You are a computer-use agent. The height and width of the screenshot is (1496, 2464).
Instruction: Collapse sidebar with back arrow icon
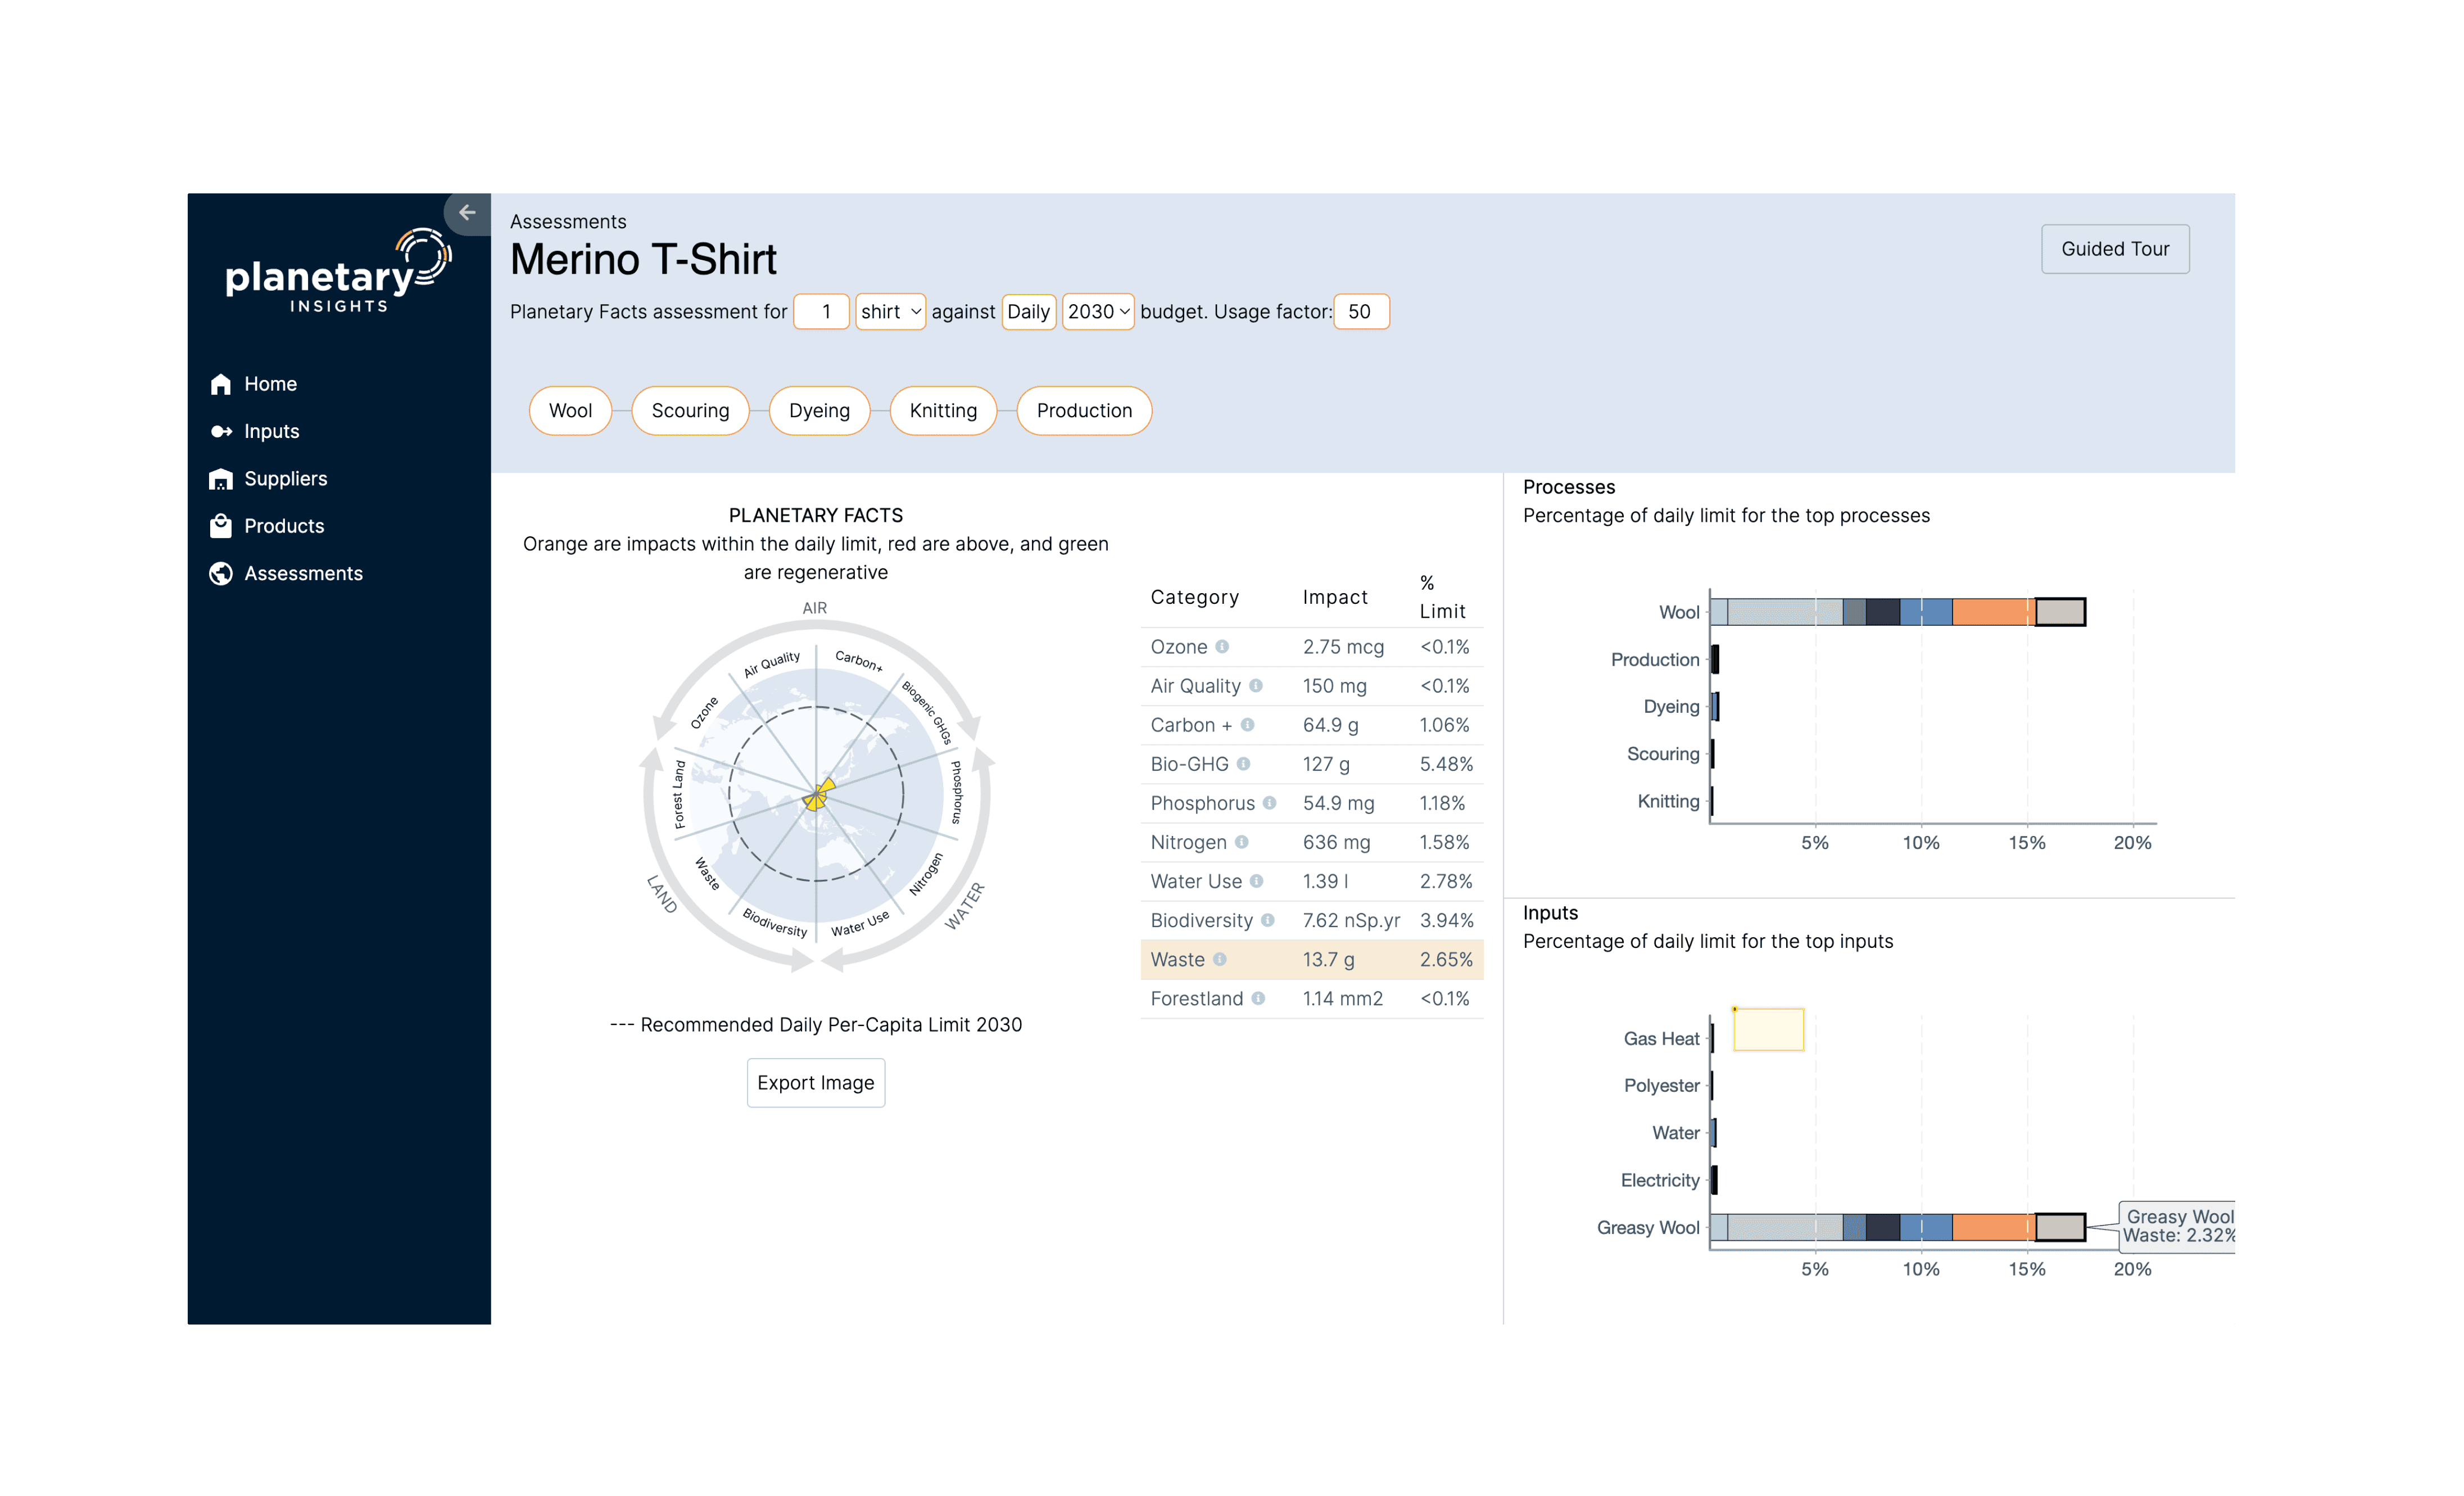point(467,212)
